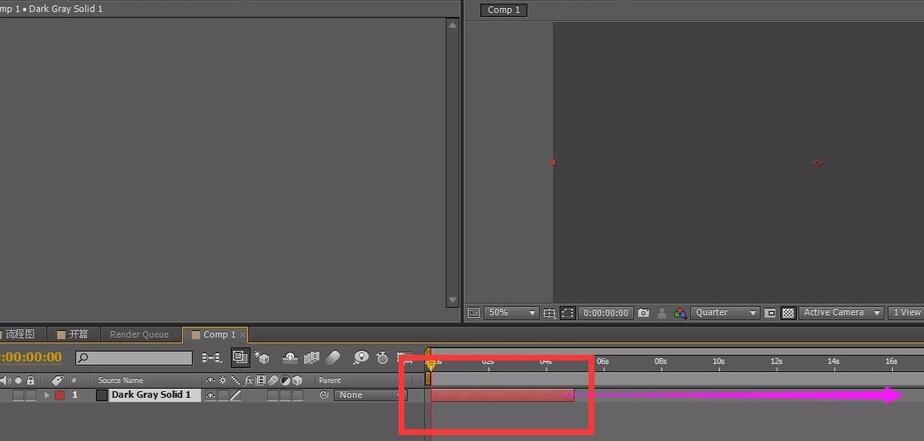Image resolution: width=924 pixels, height=441 pixels.
Task: Switch to the Render Queue tab
Action: [139, 334]
